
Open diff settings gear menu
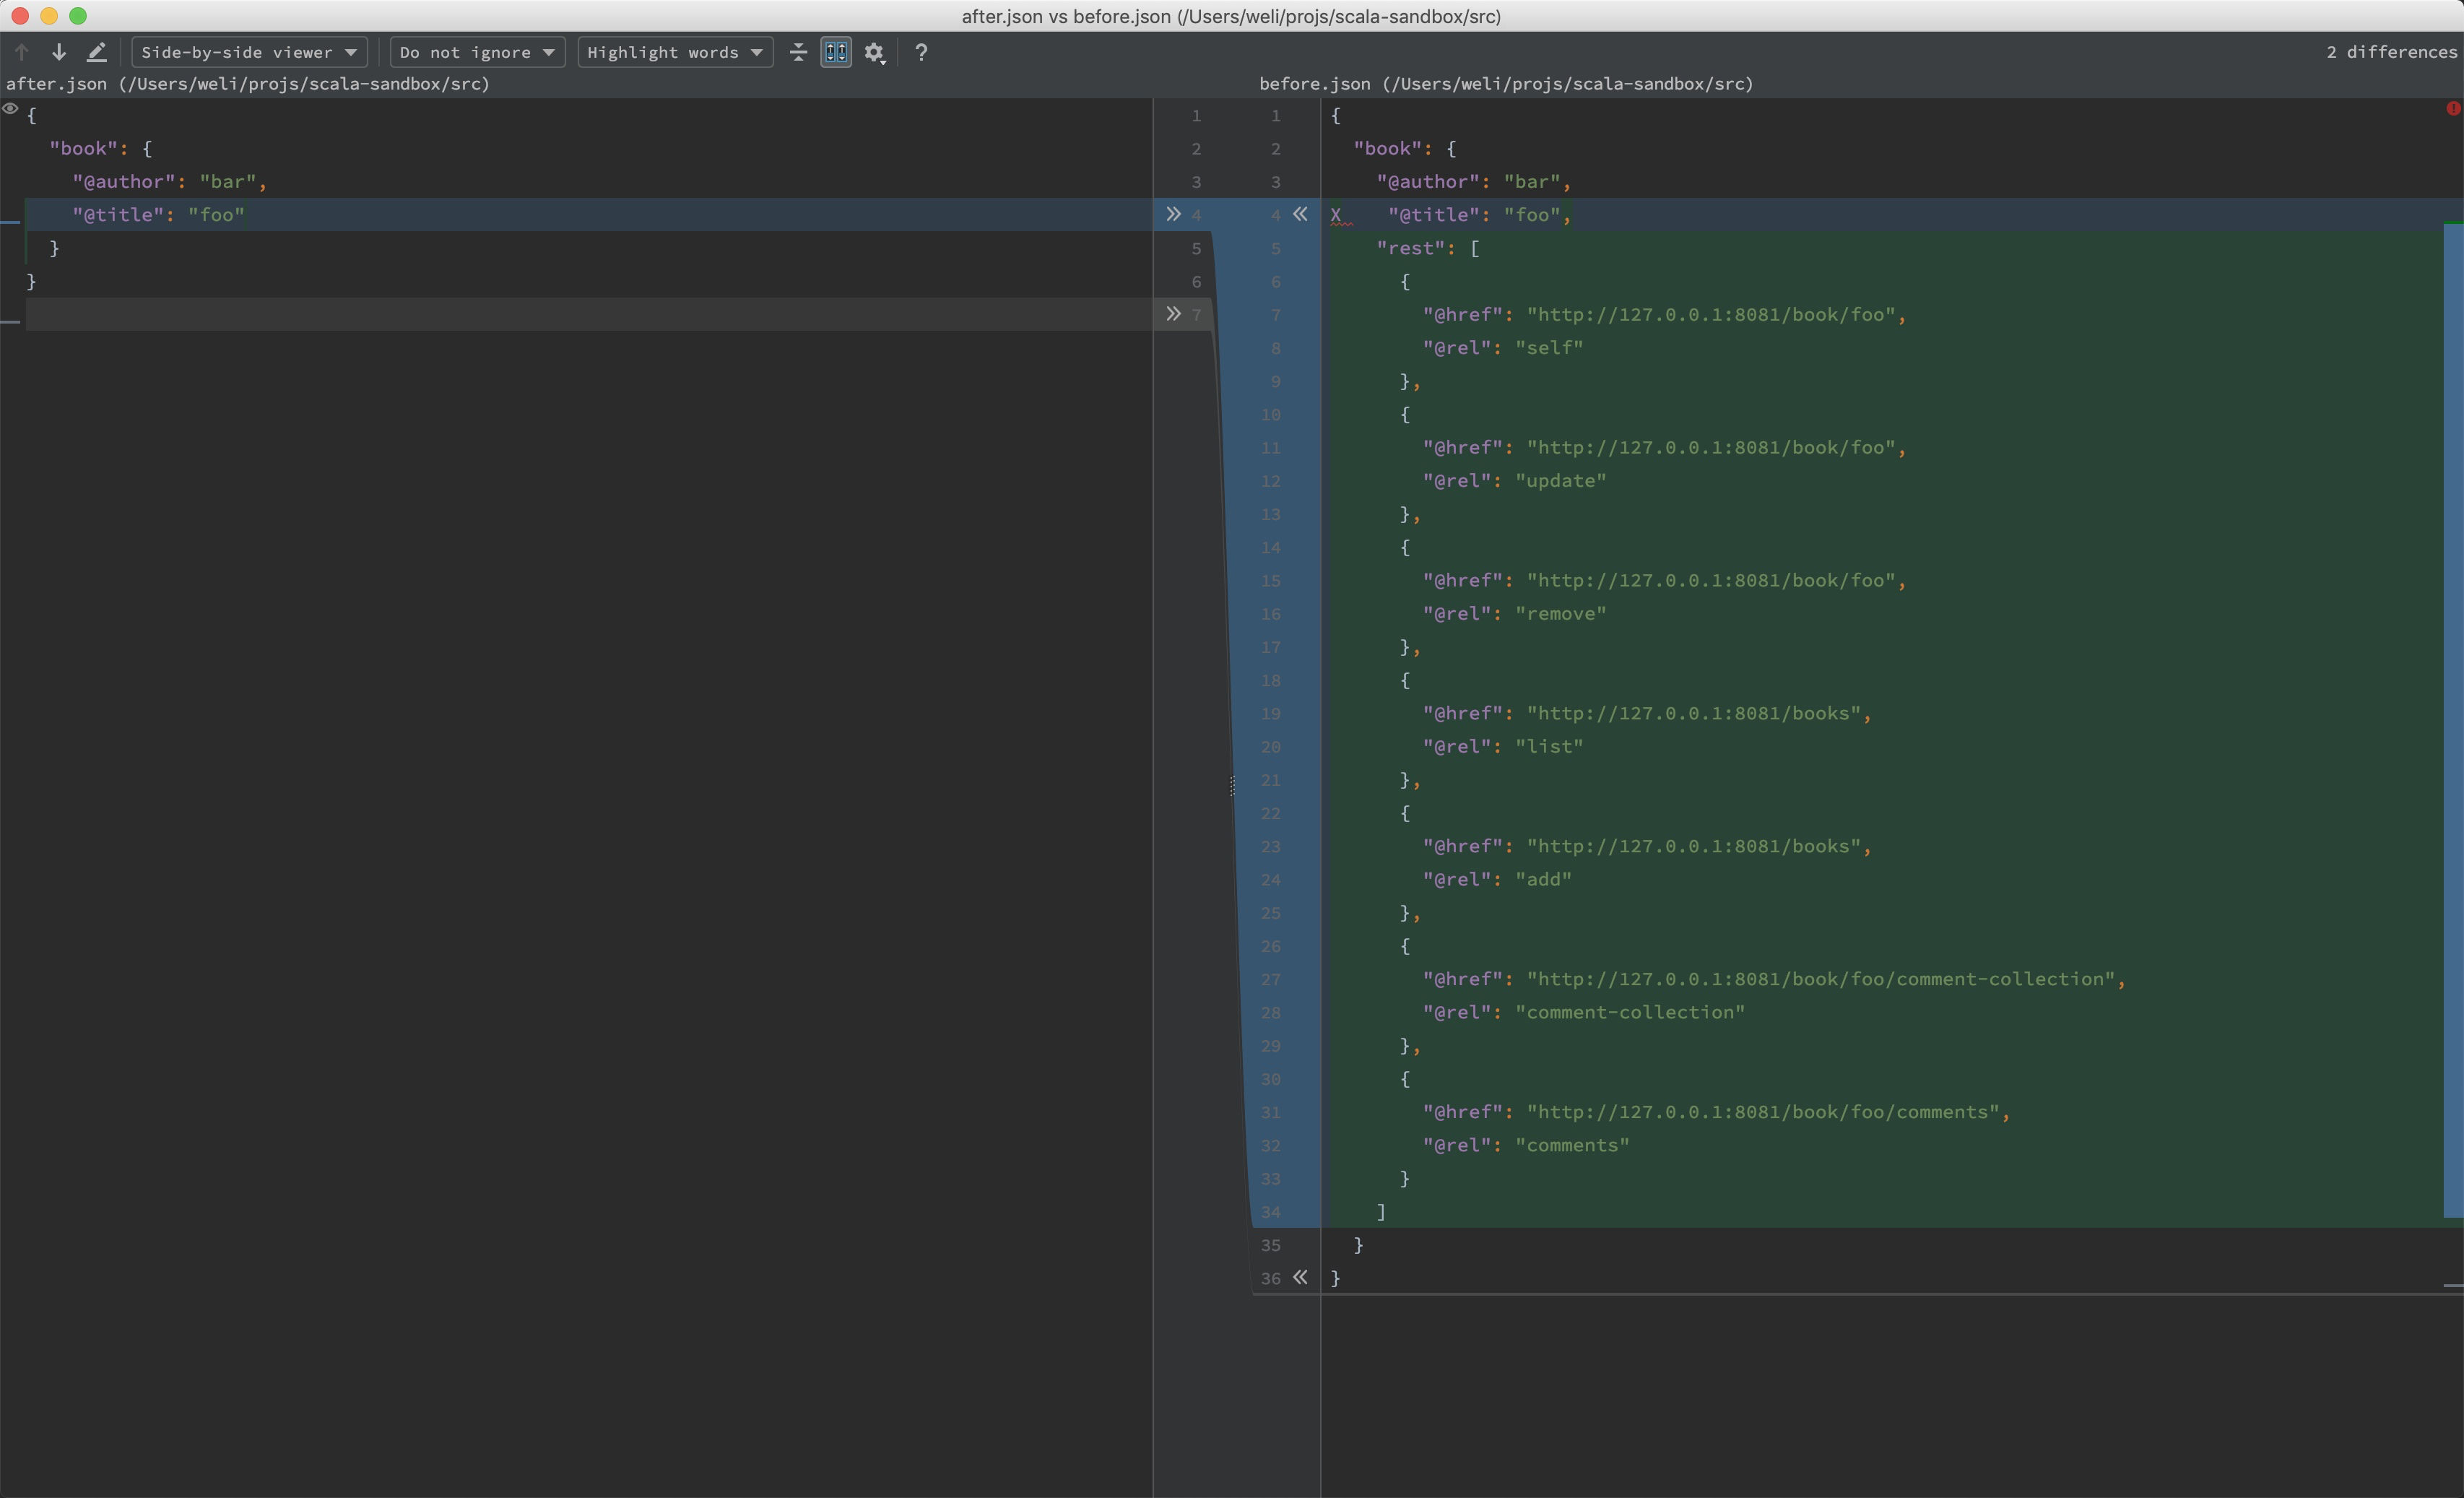pyautogui.click(x=875, y=52)
